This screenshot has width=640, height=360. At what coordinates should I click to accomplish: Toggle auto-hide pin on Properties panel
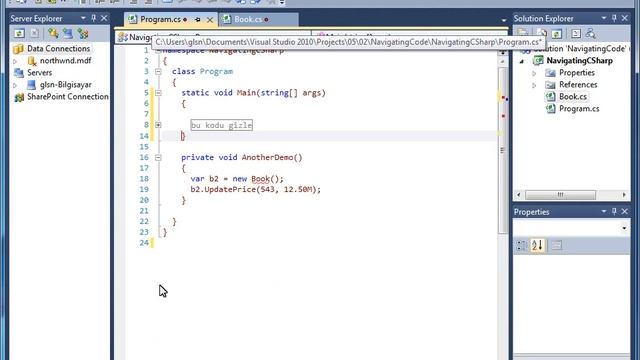click(614, 212)
